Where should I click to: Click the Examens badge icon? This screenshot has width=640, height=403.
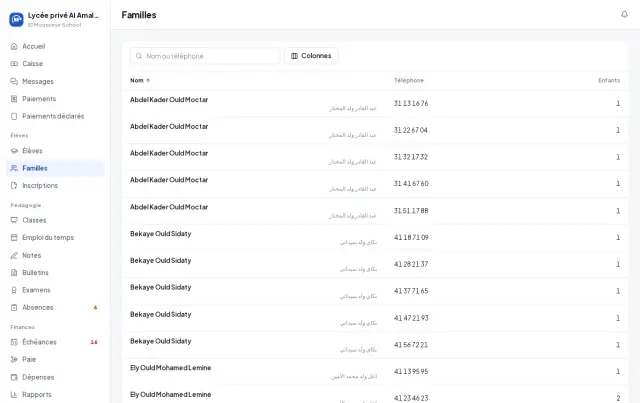(x=14, y=290)
